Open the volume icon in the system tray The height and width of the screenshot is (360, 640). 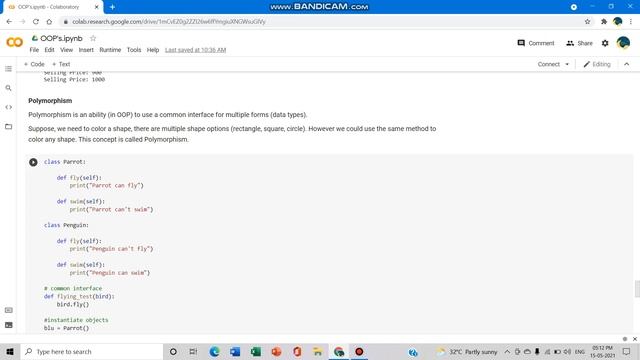coord(567,351)
